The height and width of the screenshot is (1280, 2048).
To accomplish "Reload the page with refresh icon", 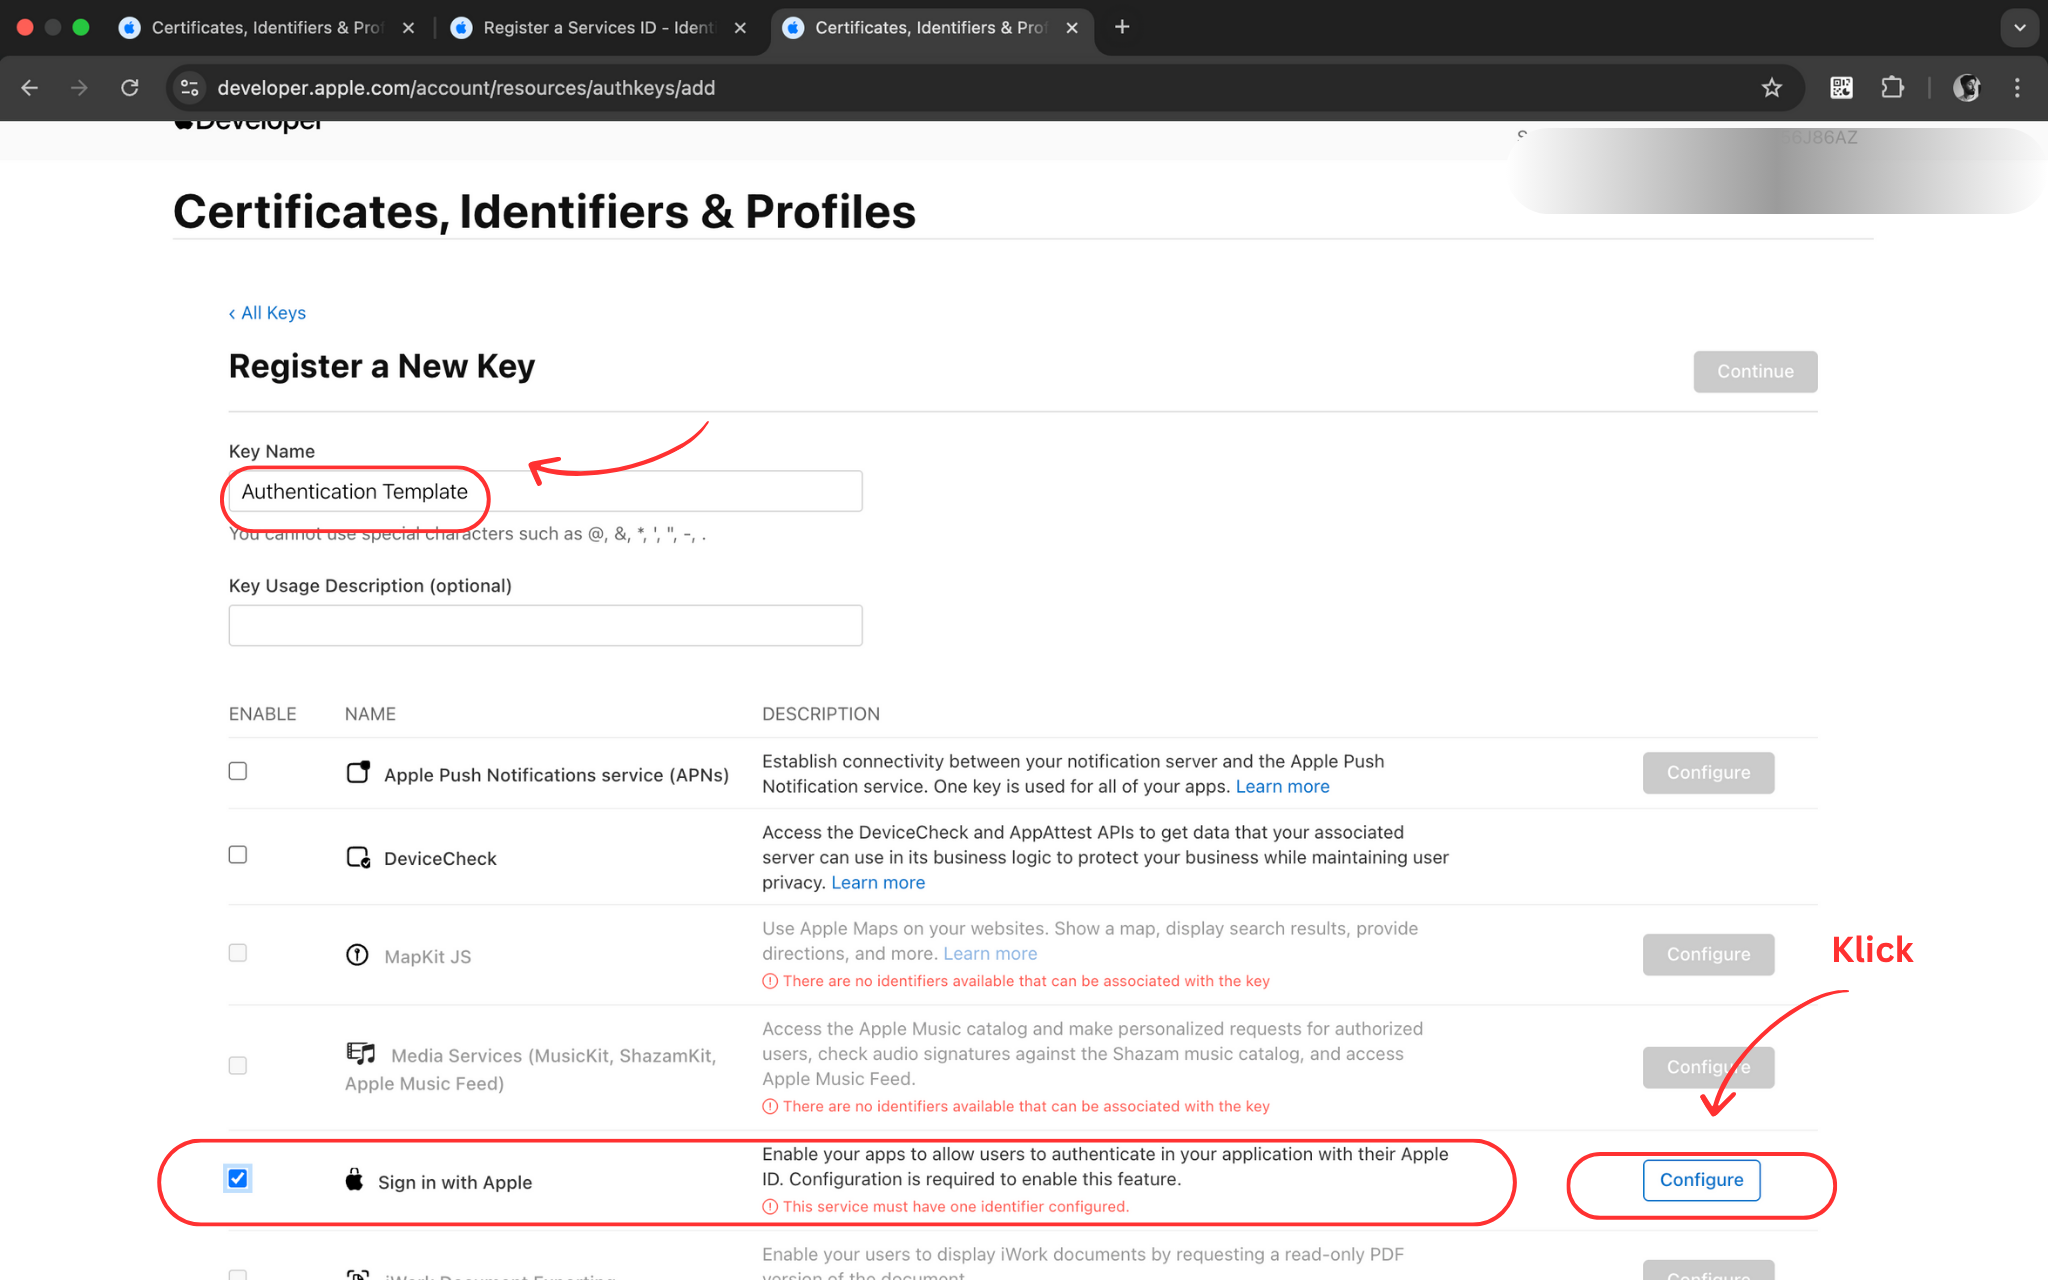I will (130, 88).
